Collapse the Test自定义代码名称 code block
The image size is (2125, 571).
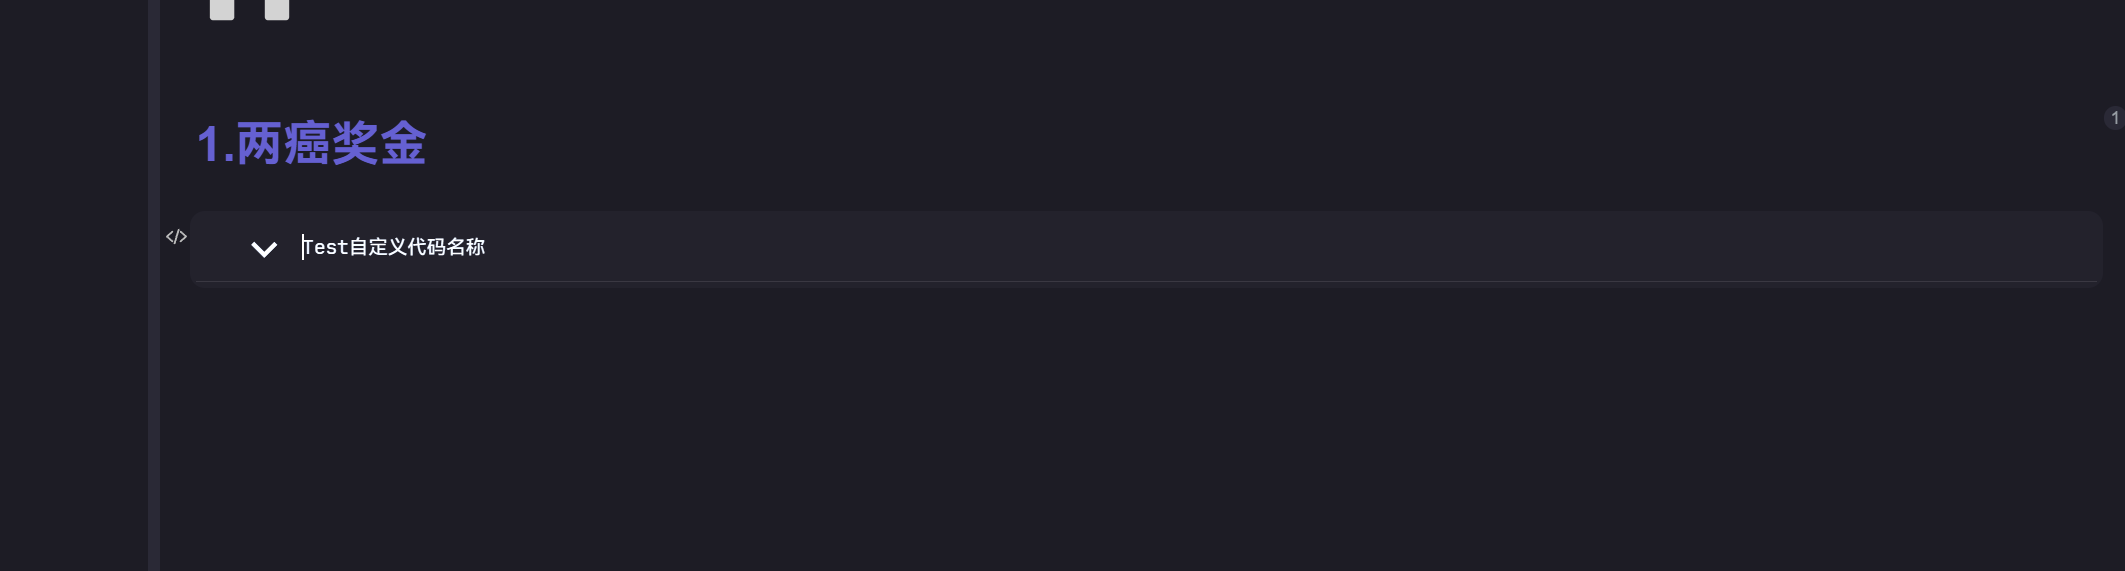click(264, 249)
